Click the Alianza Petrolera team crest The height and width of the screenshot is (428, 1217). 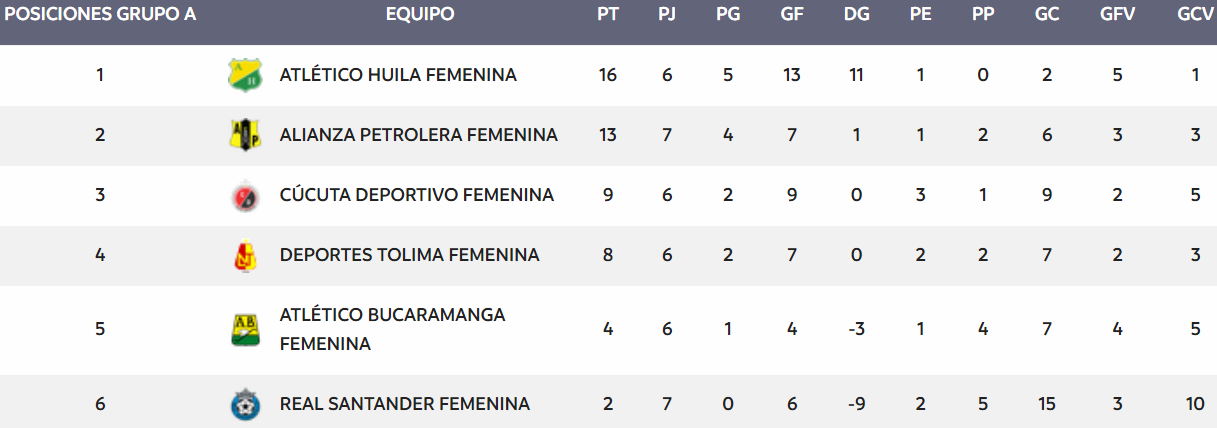pyautogui.click(x=245, y=135)
